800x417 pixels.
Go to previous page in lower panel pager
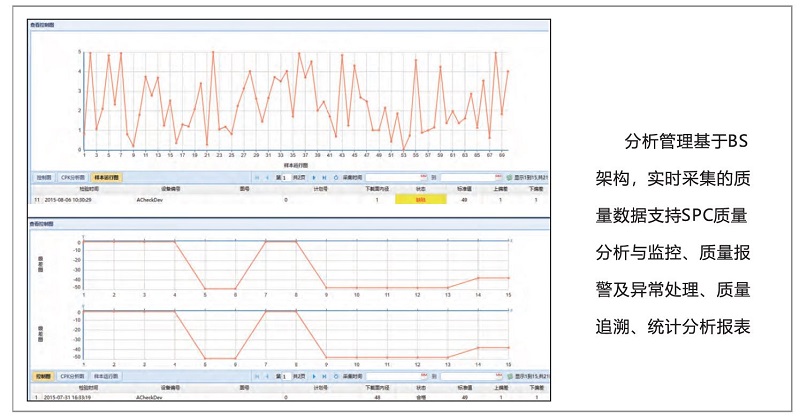267,376
